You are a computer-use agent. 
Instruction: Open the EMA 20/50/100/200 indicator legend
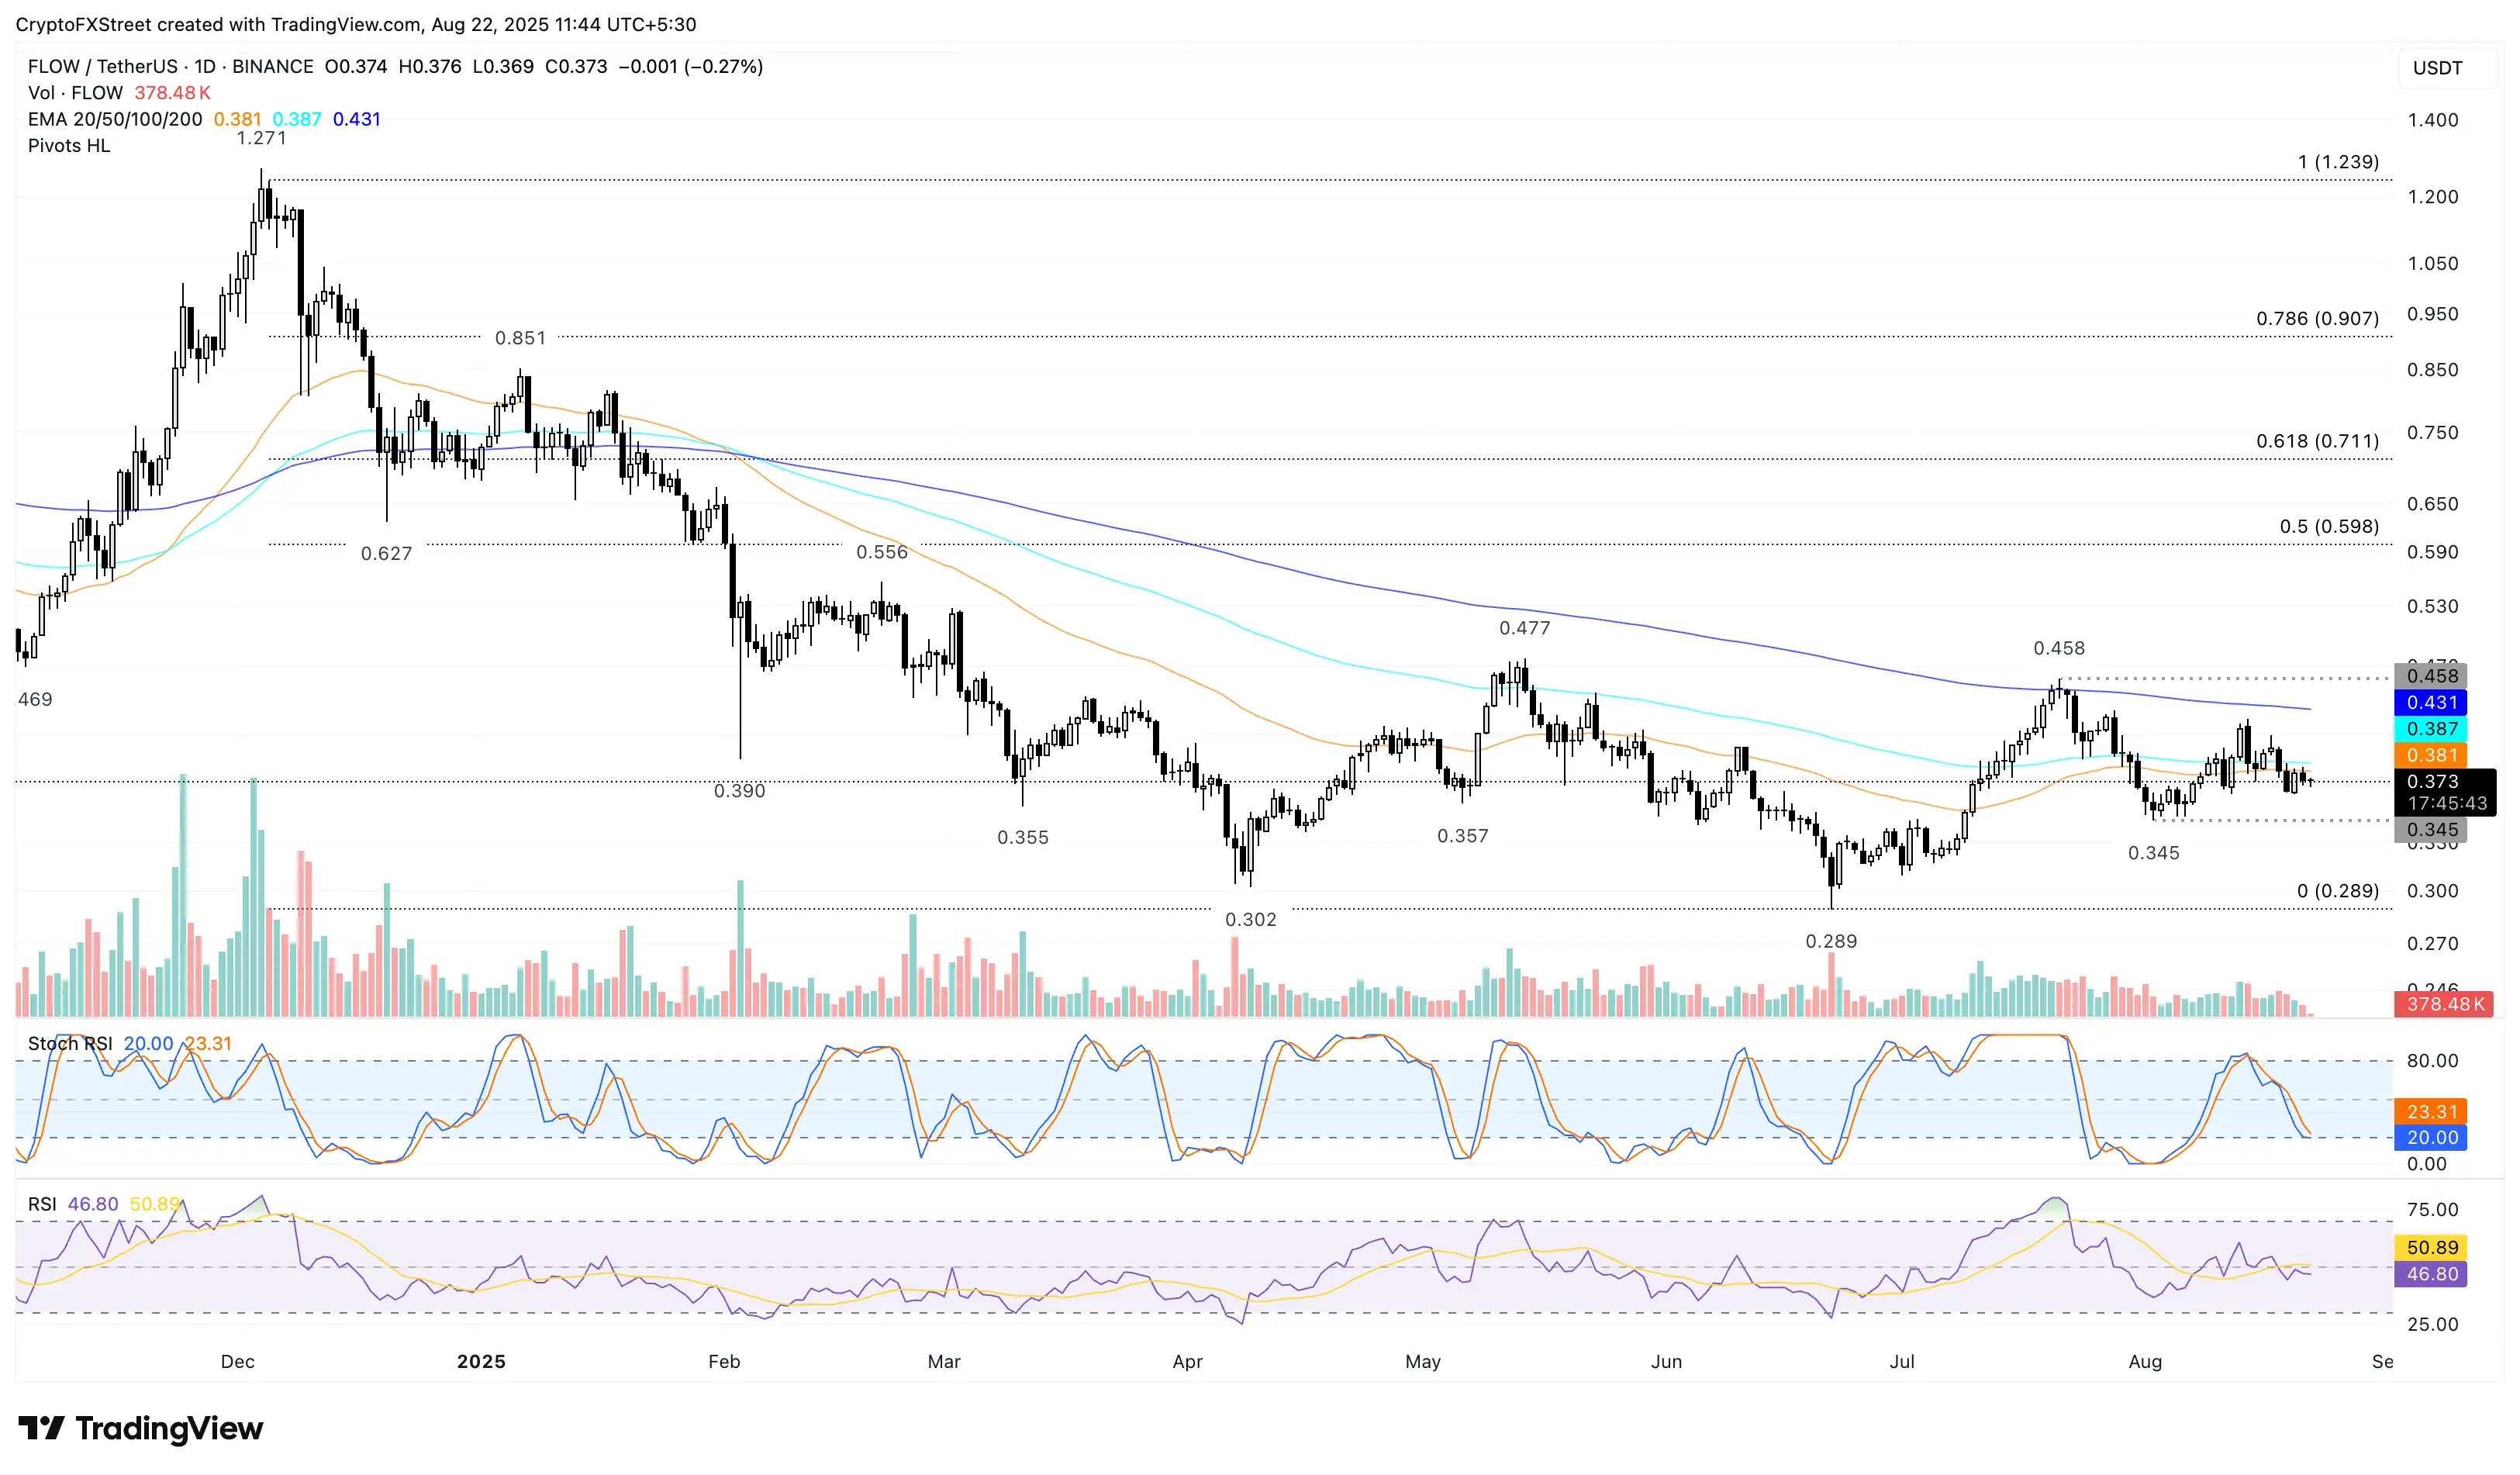tap(114, 119)
